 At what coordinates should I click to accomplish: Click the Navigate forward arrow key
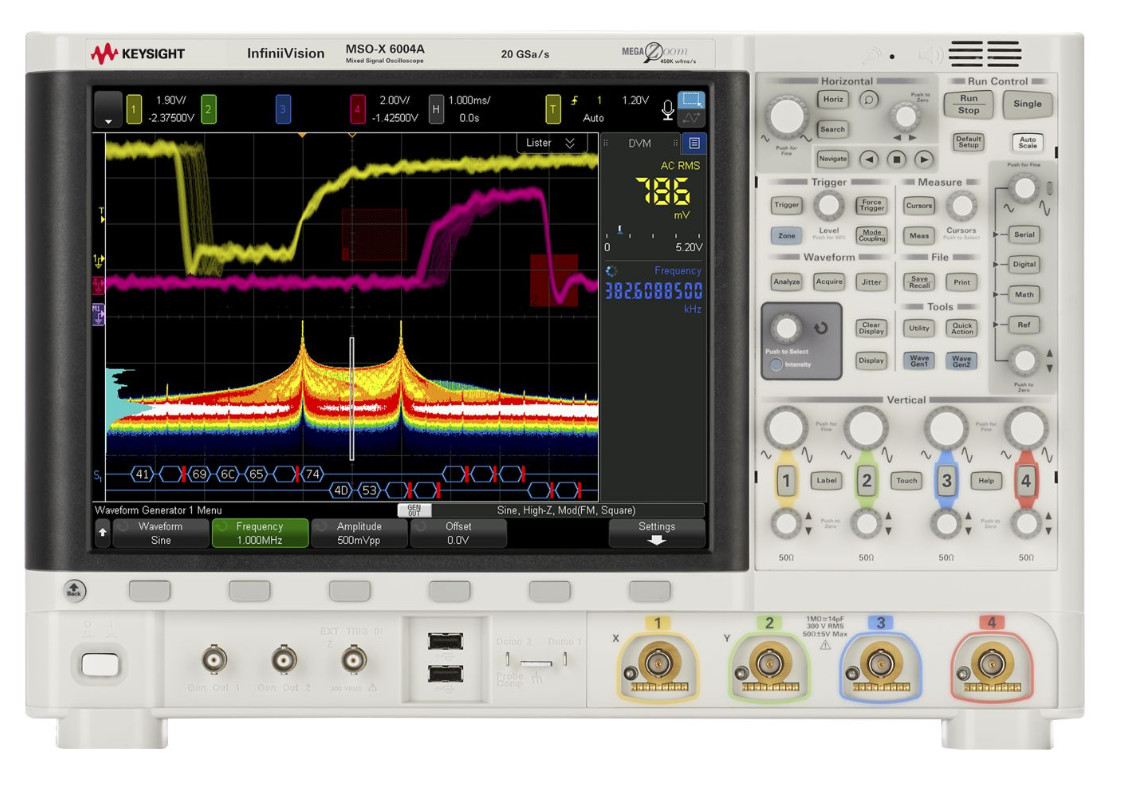pos(924,159)
